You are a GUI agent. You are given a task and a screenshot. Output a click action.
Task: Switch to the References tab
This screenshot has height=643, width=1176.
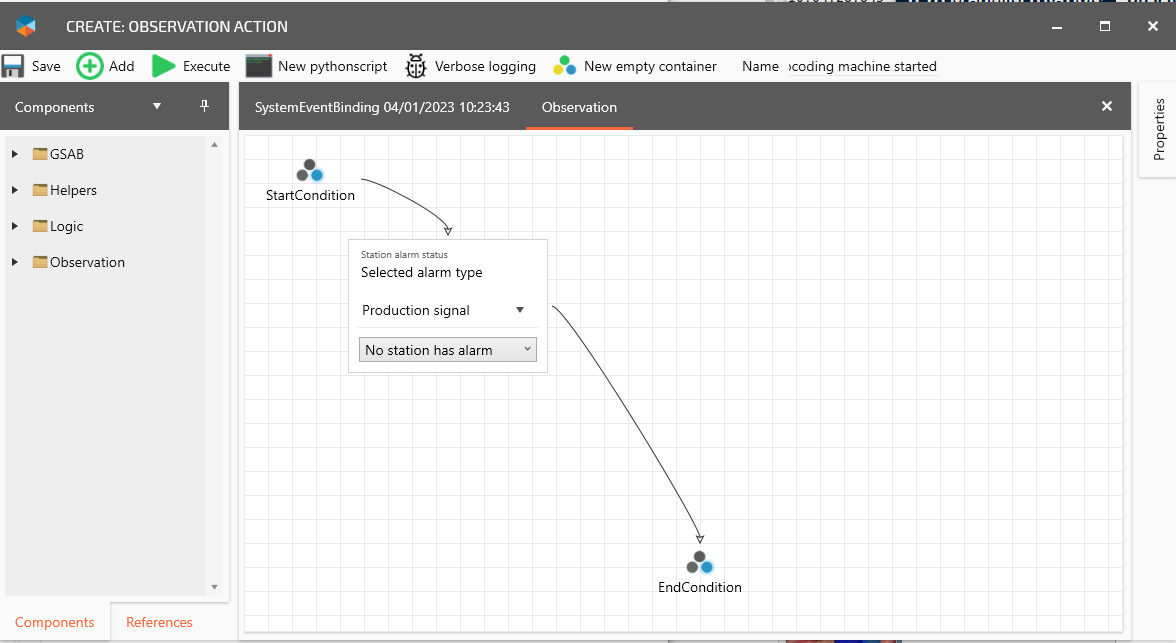pos(159,622)
